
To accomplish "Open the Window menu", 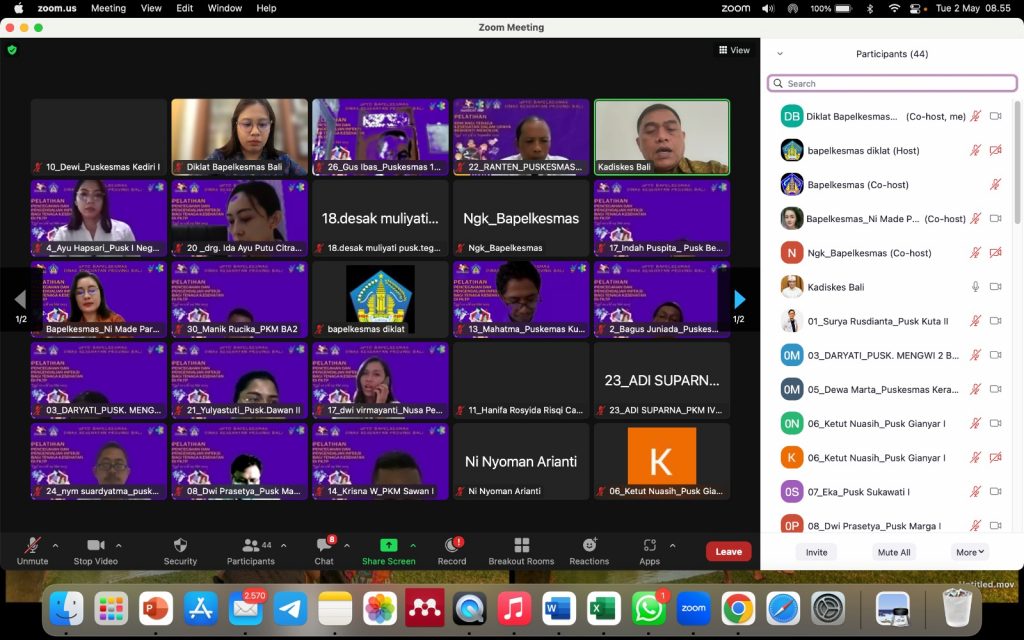I will click(x=223, y=8).
